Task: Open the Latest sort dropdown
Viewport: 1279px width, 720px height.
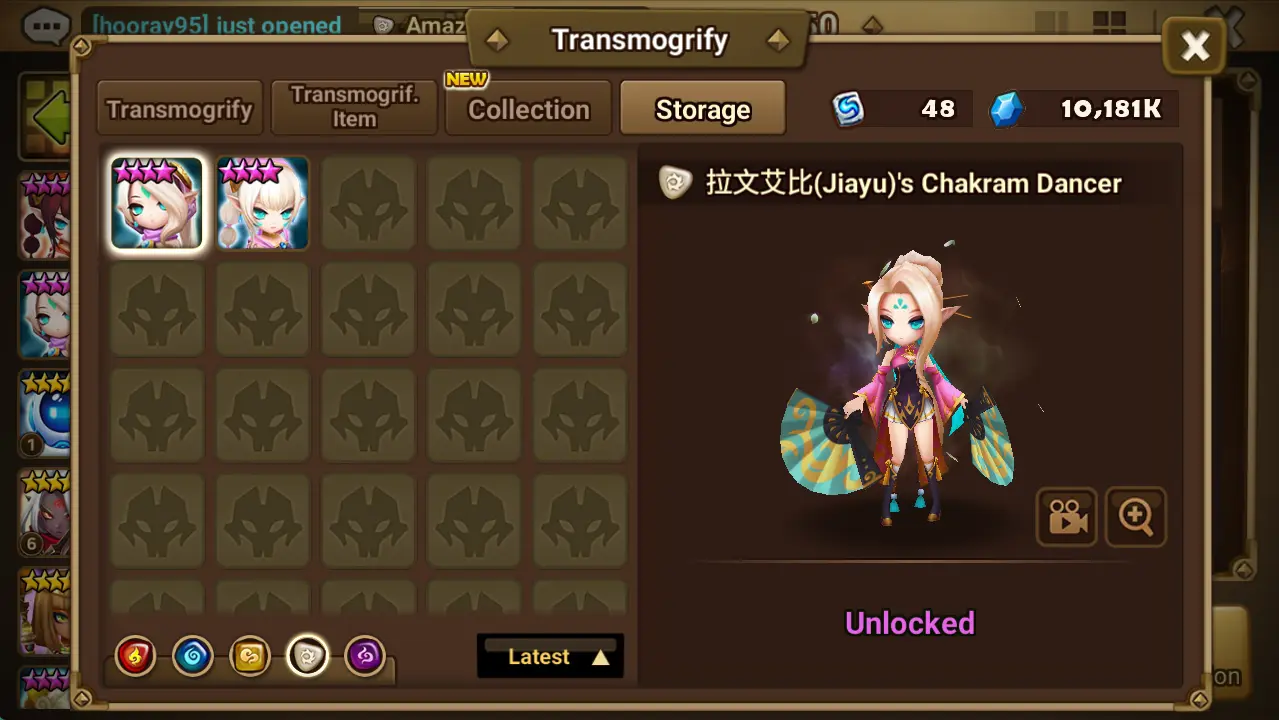Action: [x=550, y=656]
